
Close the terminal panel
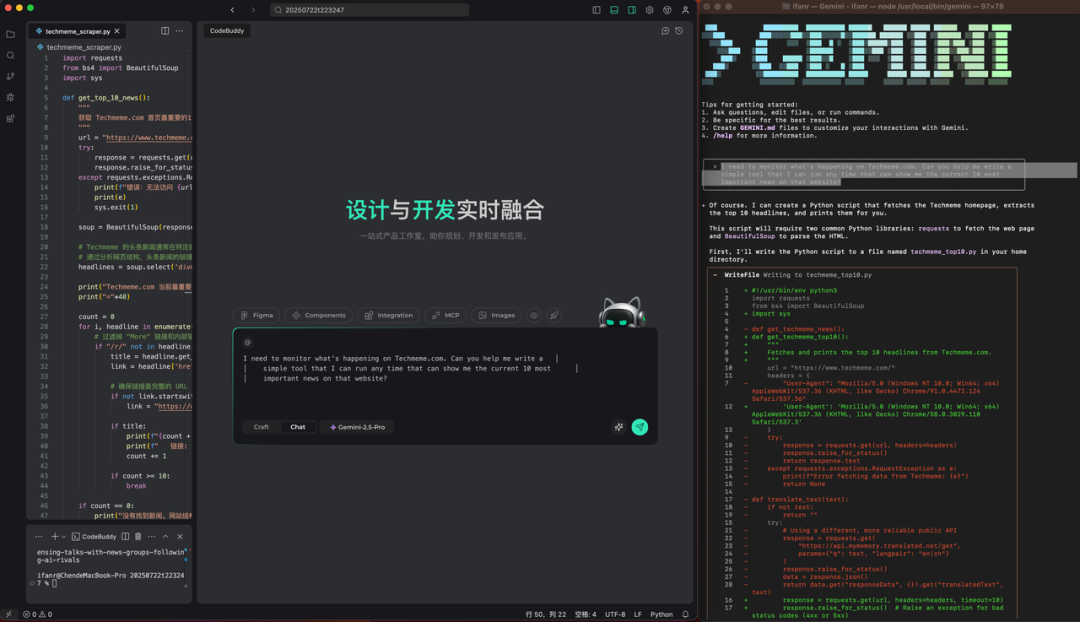pyautogui.click(x=180, y=537)
